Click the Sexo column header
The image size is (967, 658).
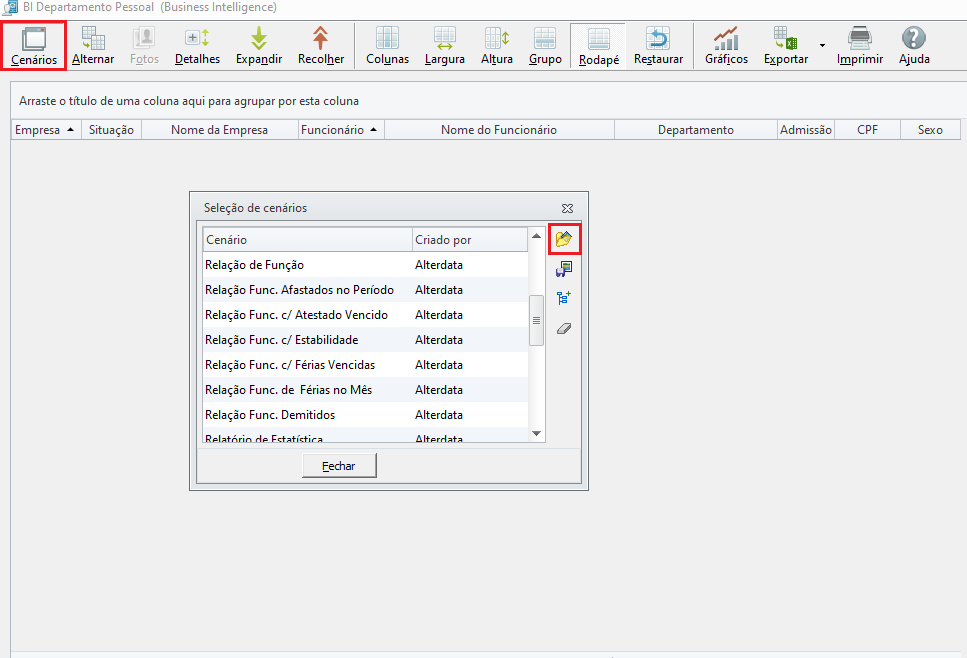[930, 130]
